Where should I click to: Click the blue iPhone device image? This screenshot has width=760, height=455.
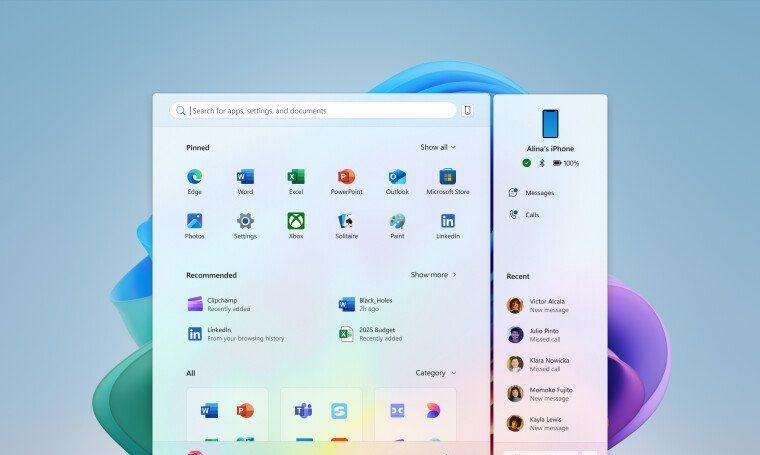tap(550, 124)
